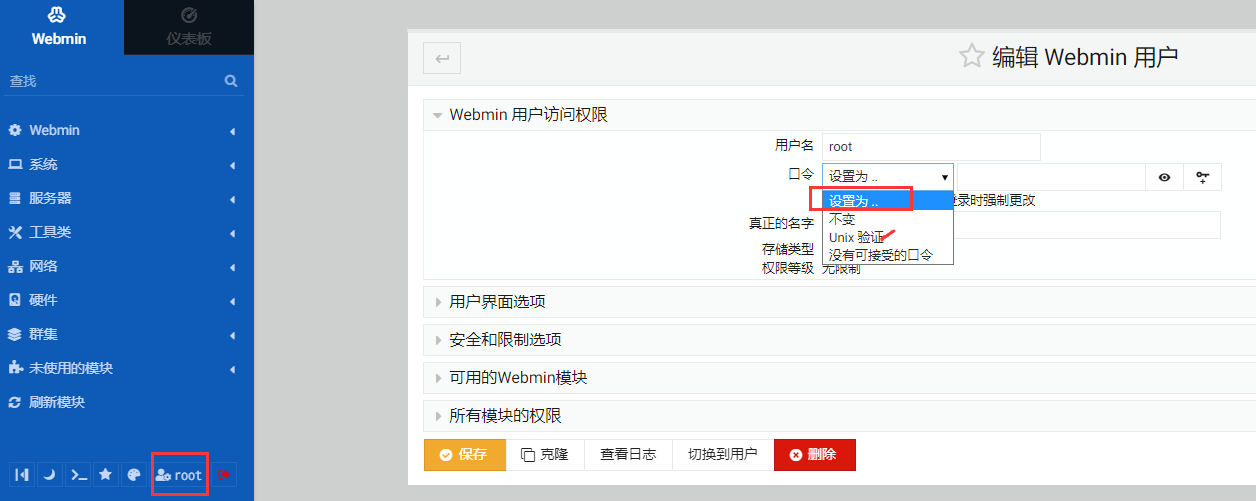
Task: Collapse Webmin 用户访问权限 section
Action: click(x=840, y=114)
